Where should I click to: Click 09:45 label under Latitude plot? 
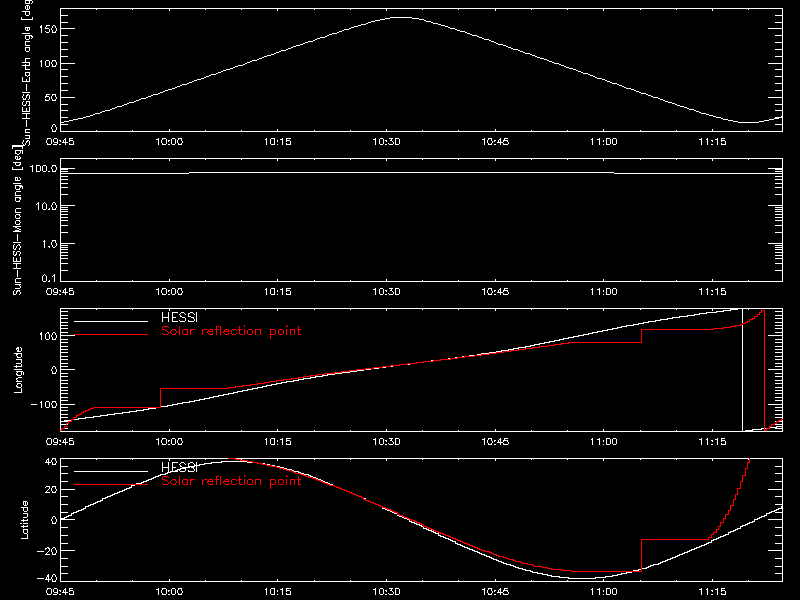click(60, 592)
